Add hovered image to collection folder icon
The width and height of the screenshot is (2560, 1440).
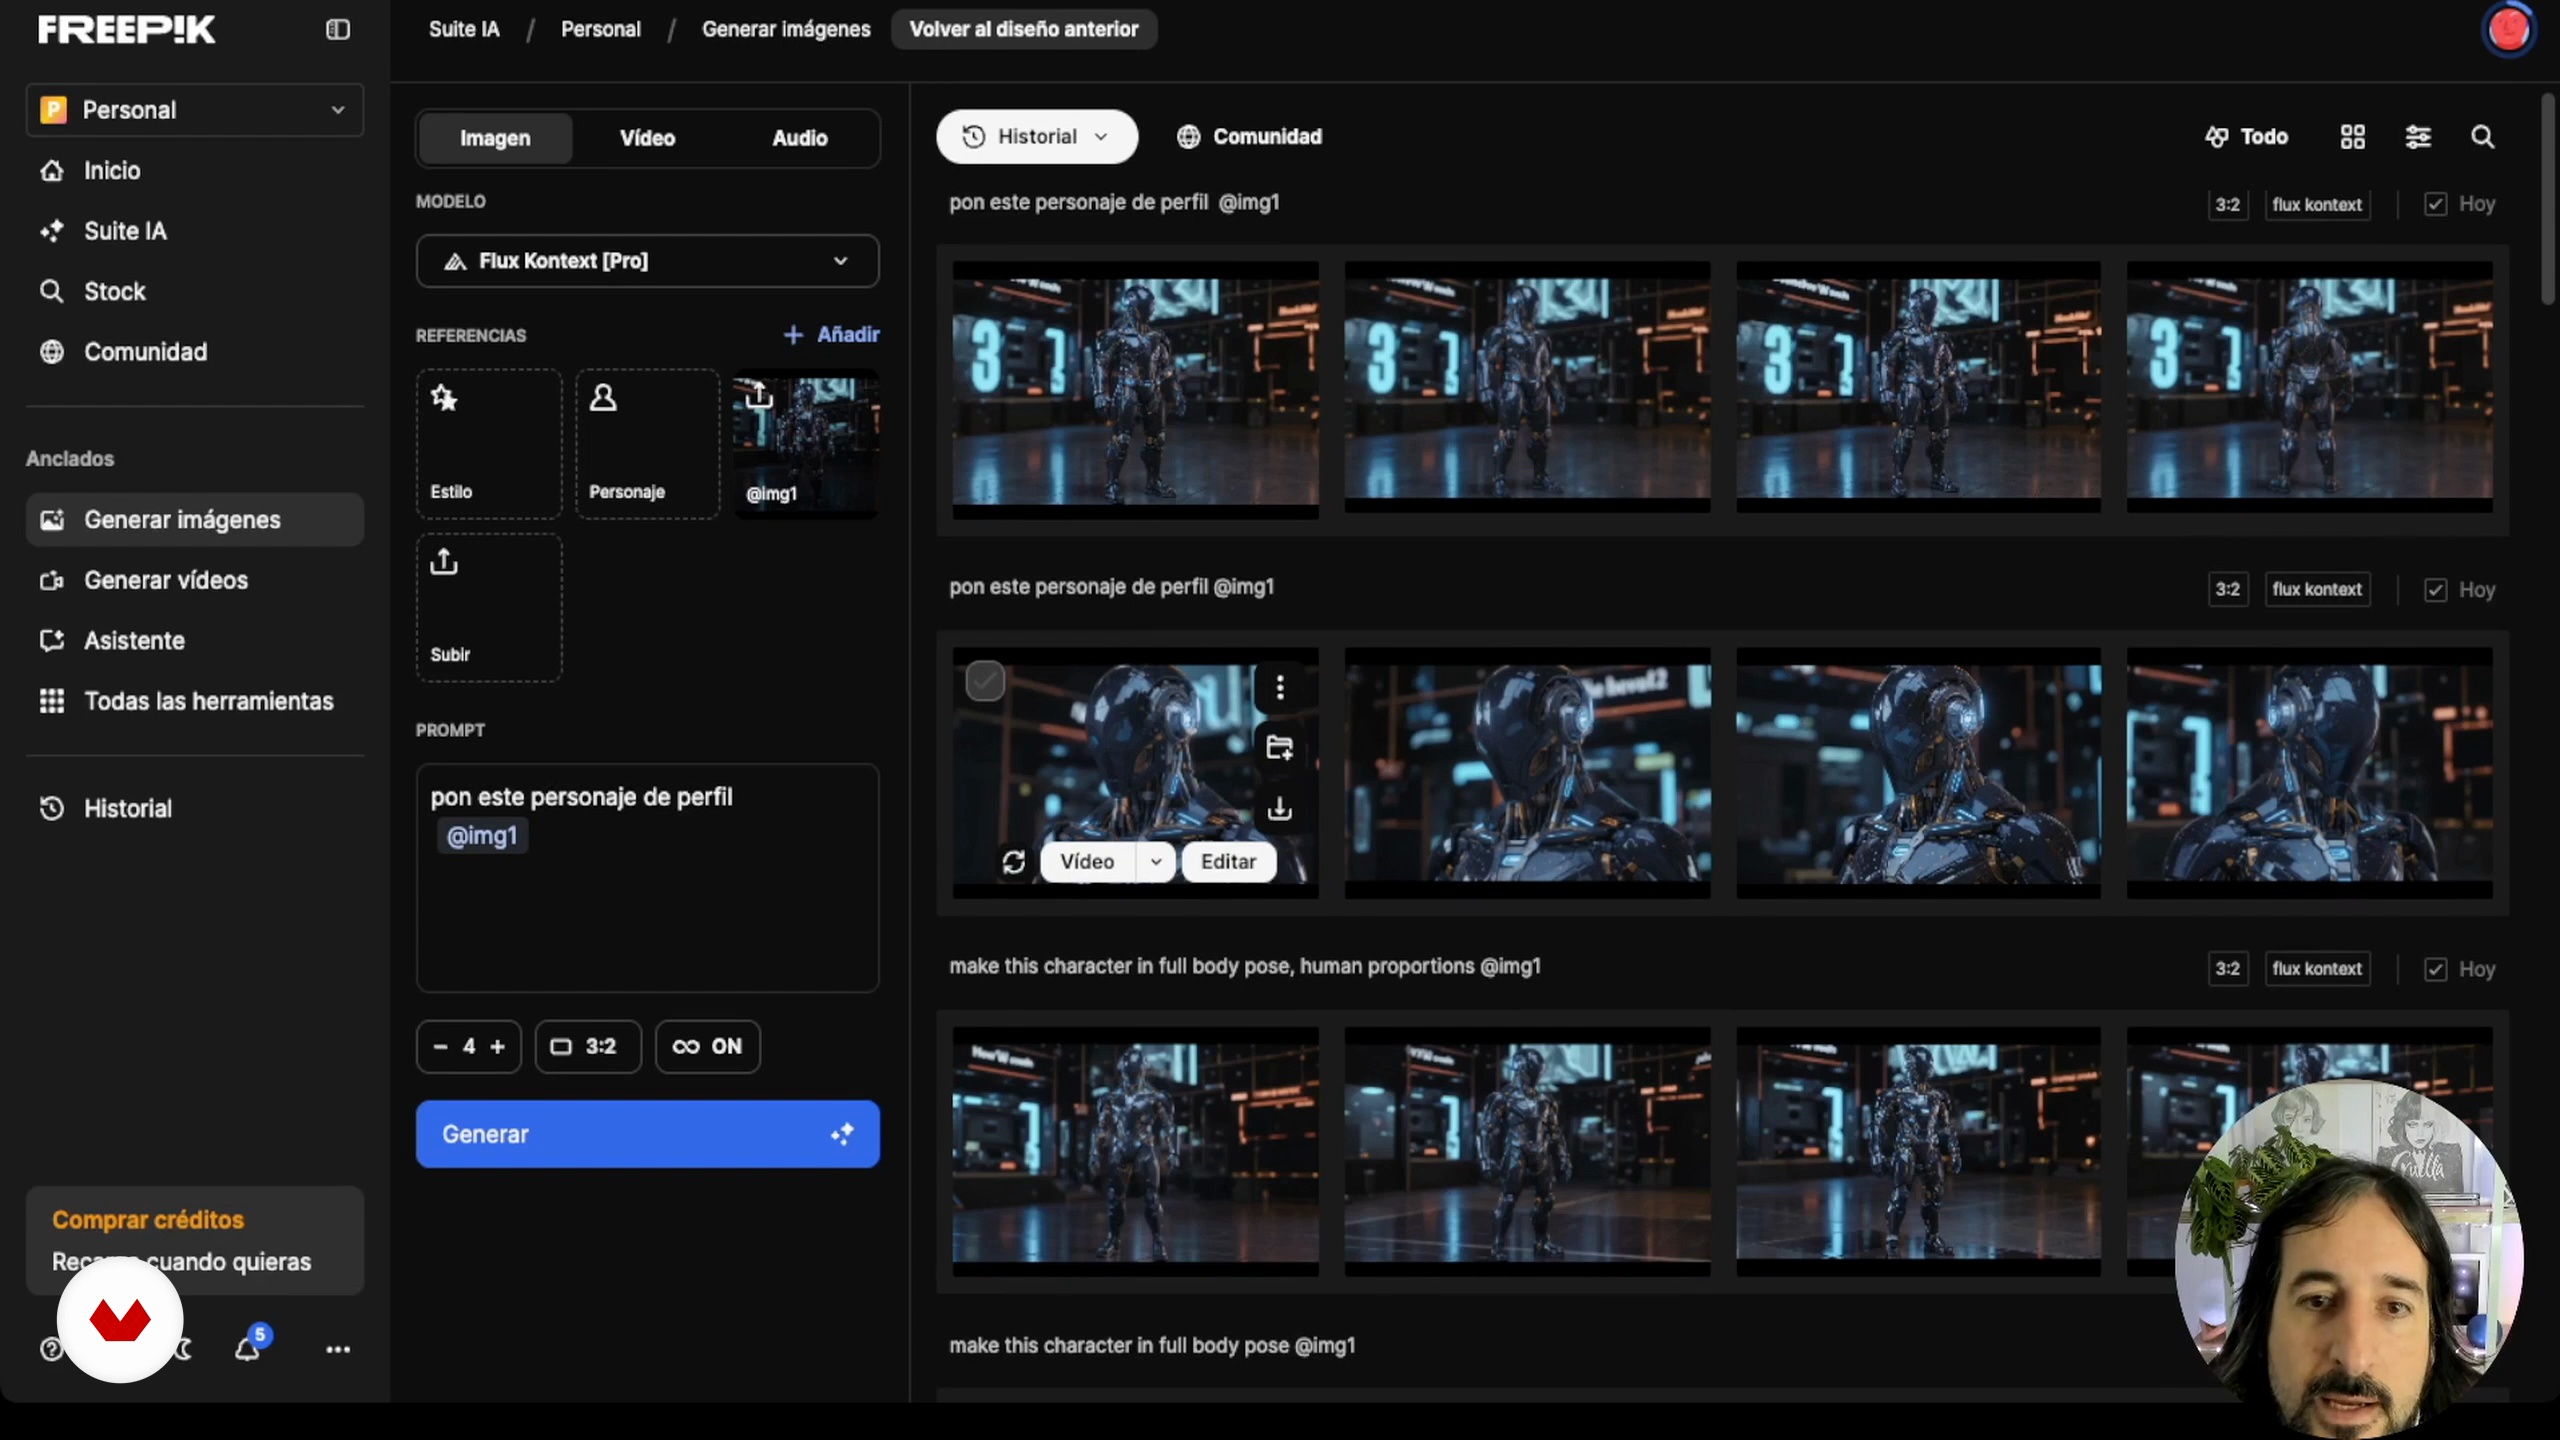[x=1279, y=747]
